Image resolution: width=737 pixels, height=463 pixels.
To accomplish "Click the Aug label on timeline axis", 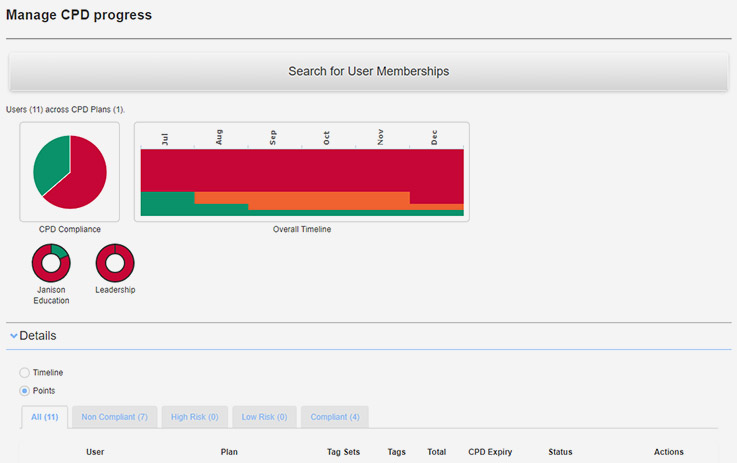I will [219, 137].
